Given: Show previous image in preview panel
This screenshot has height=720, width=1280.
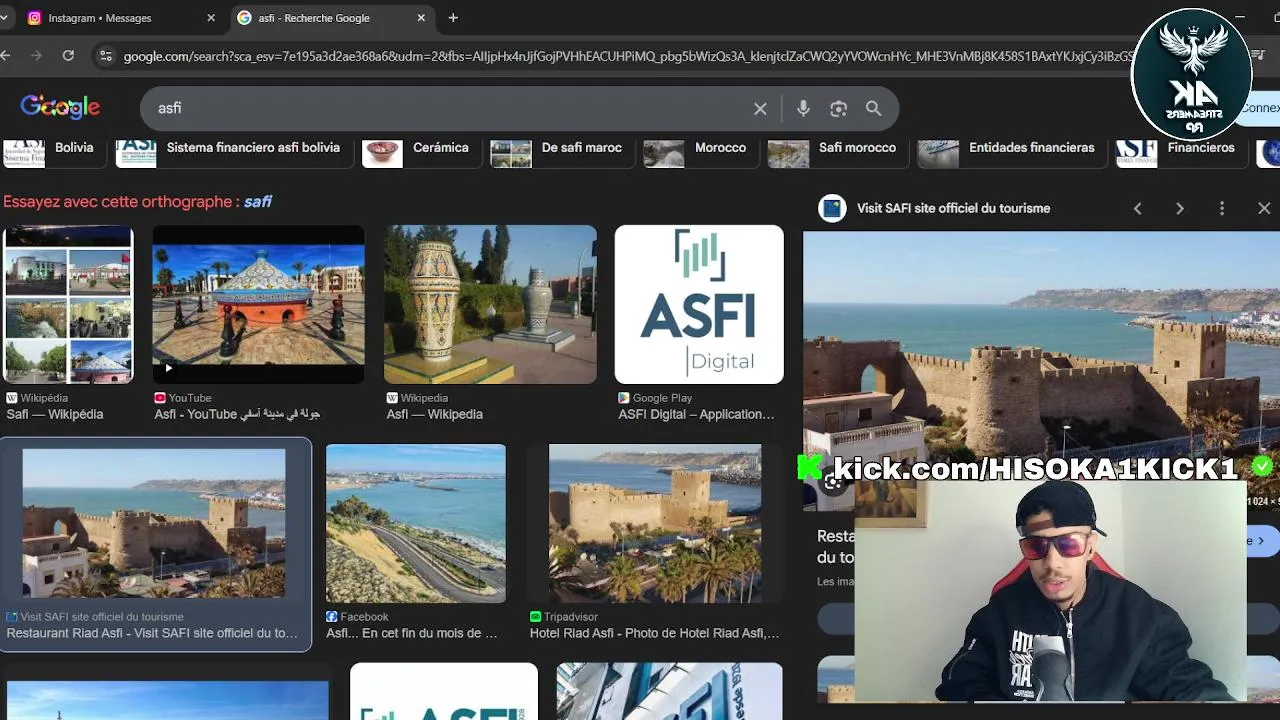Looking at the screenshot, I should click(1137, 208).
